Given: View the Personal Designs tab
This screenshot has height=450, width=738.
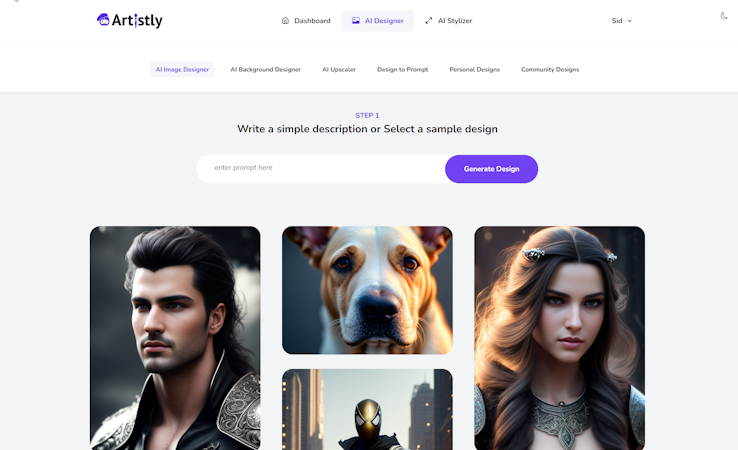Looking at the screenshot, I should pyautogui.click(x=474, y=69).
